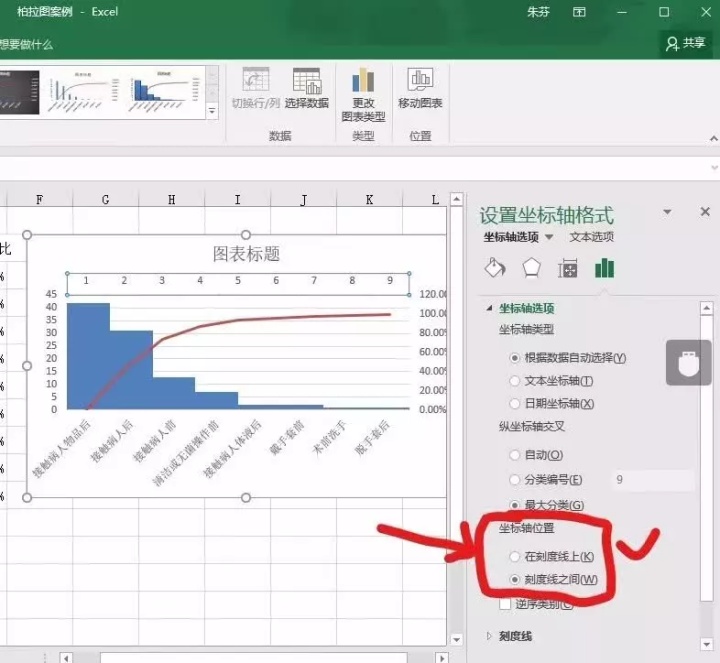Switch to the 坐标轴选项 tab

(x=511, y=237)
